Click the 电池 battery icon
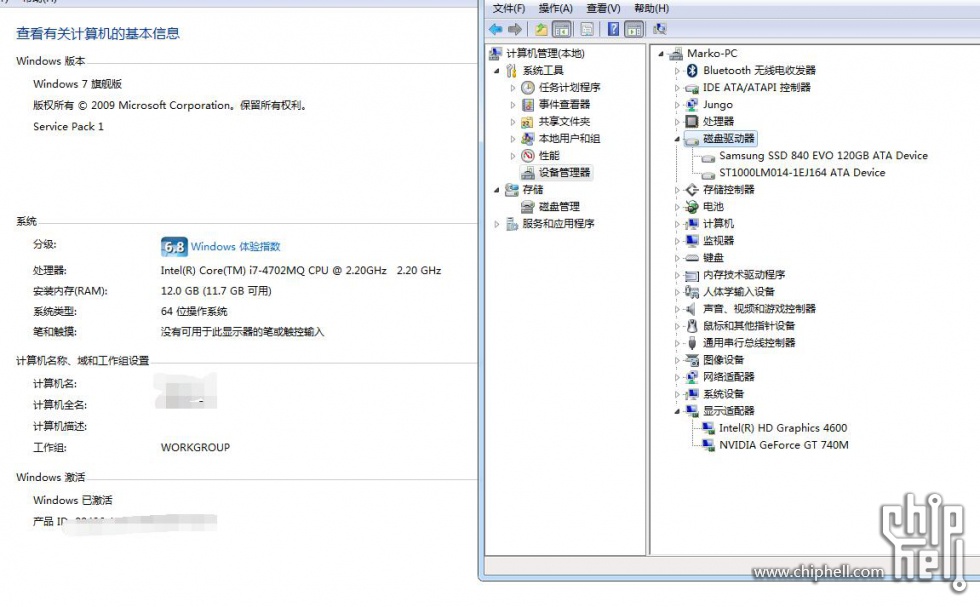980x607 pixels. click(x=692, y=206)
